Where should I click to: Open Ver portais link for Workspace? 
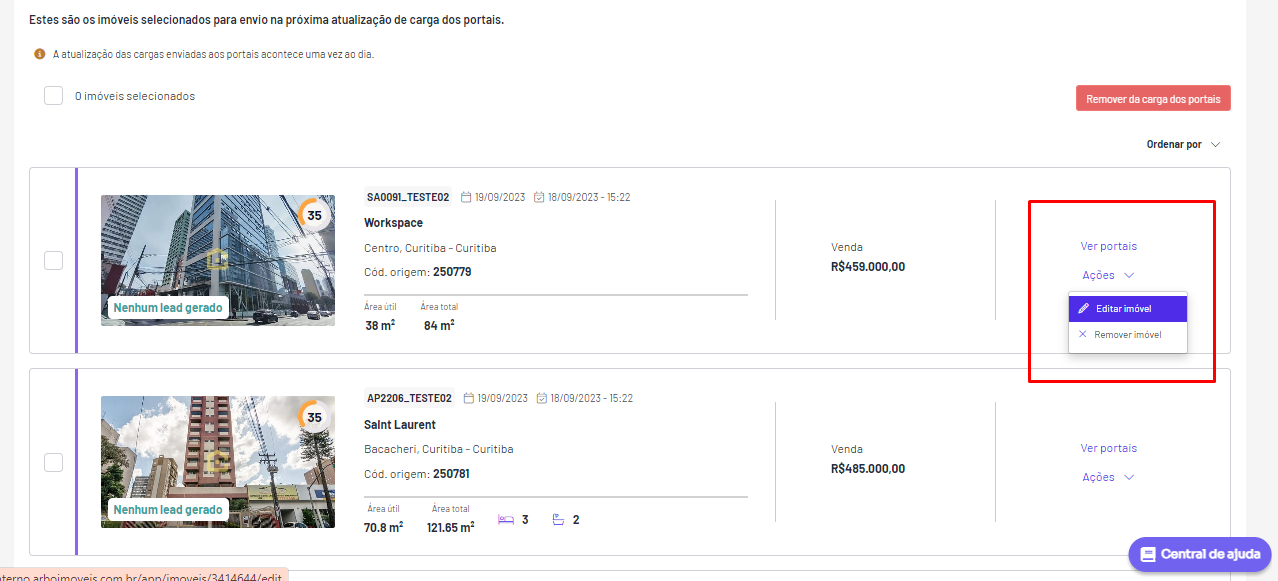click(1108, 246)
